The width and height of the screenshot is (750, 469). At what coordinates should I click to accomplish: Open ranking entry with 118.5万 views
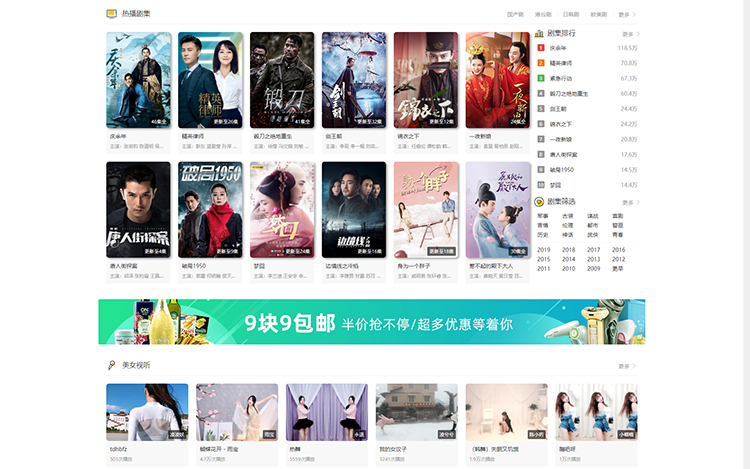tap(587, 48)
